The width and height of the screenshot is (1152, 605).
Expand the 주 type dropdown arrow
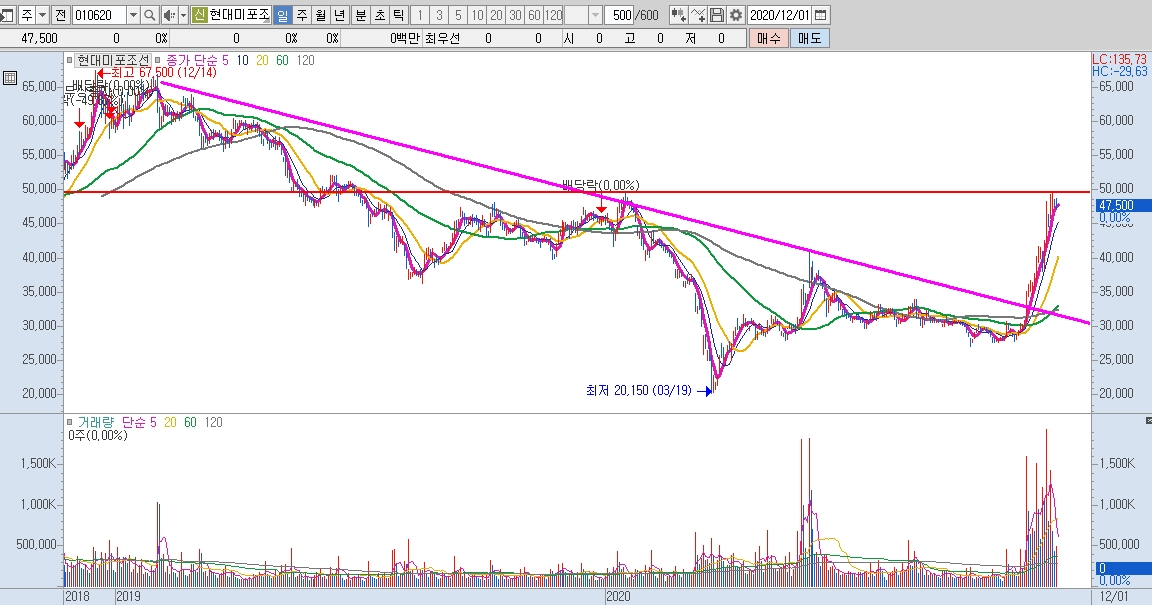coord(42,15)
